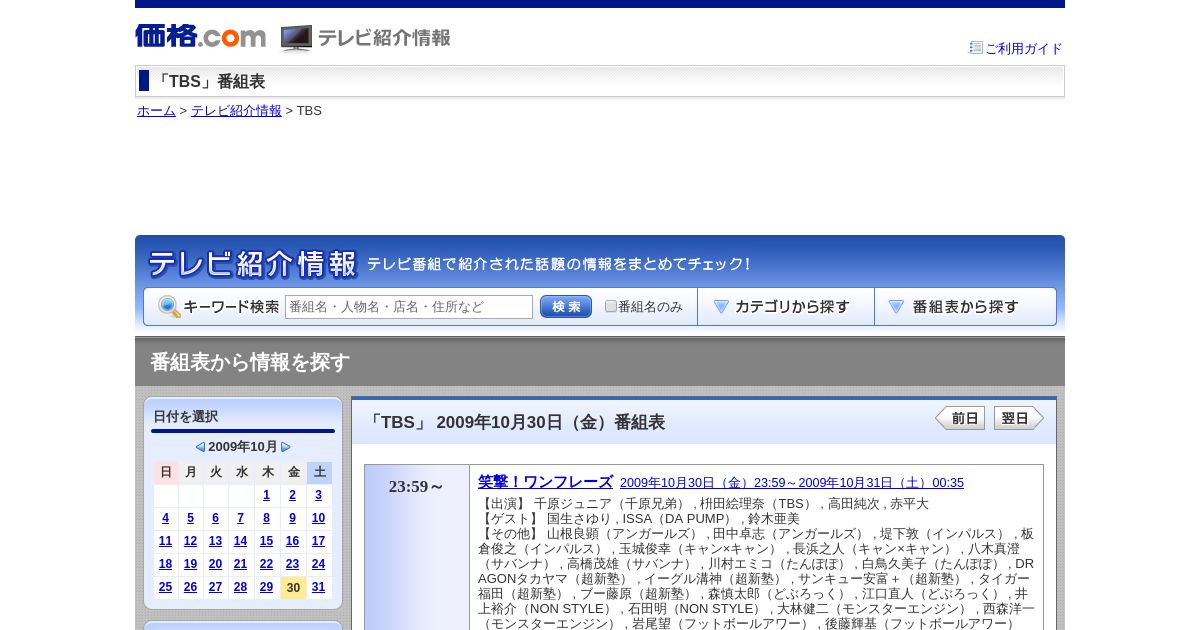
Task: Click the 検索 search button
Action: point(566,307)
